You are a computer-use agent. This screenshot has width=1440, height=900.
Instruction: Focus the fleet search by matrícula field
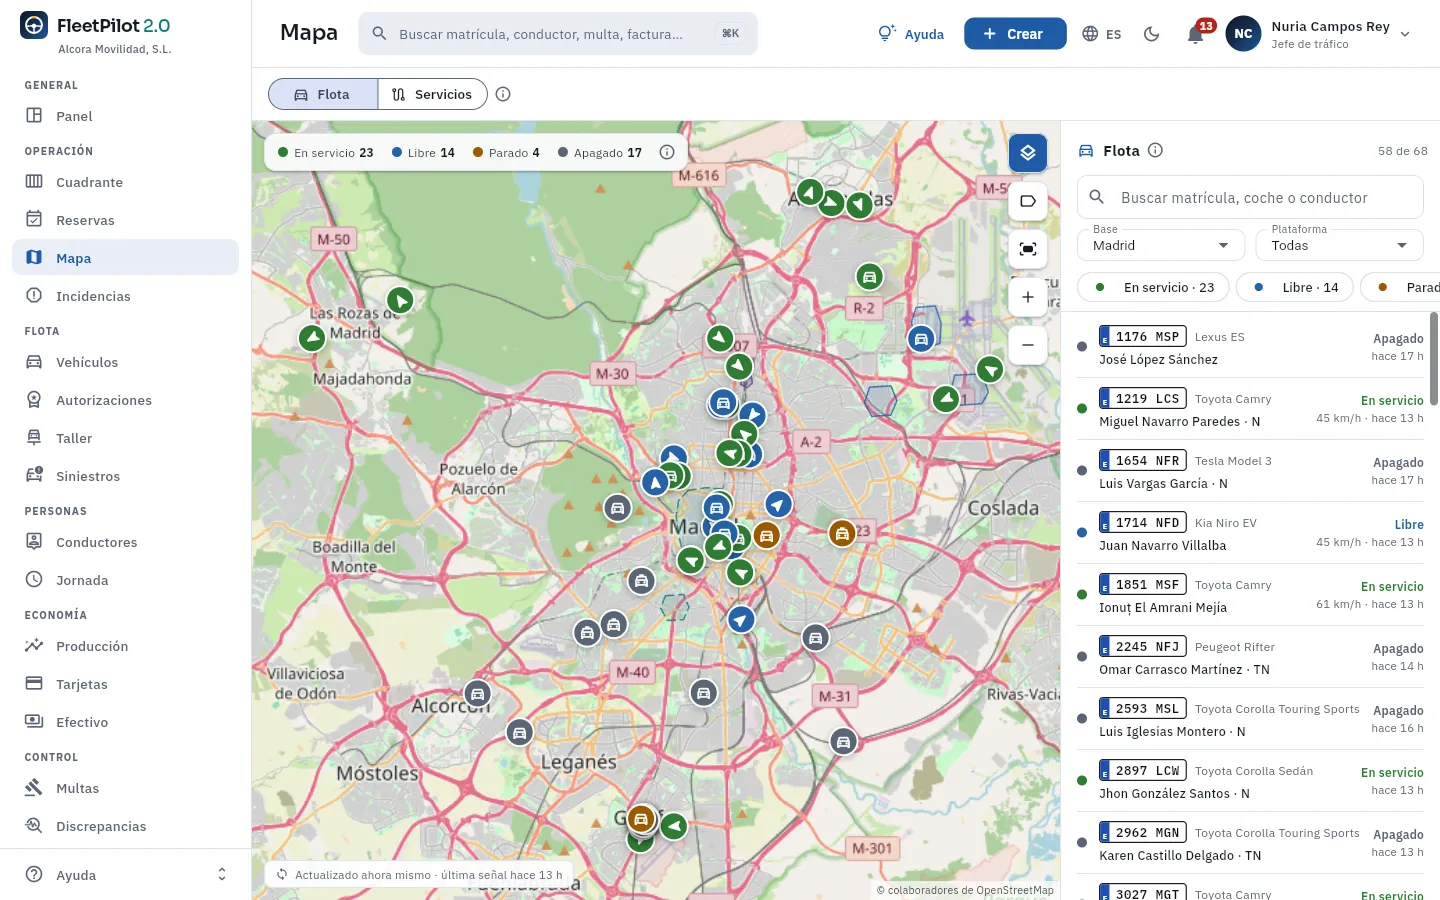[1250, 197]
